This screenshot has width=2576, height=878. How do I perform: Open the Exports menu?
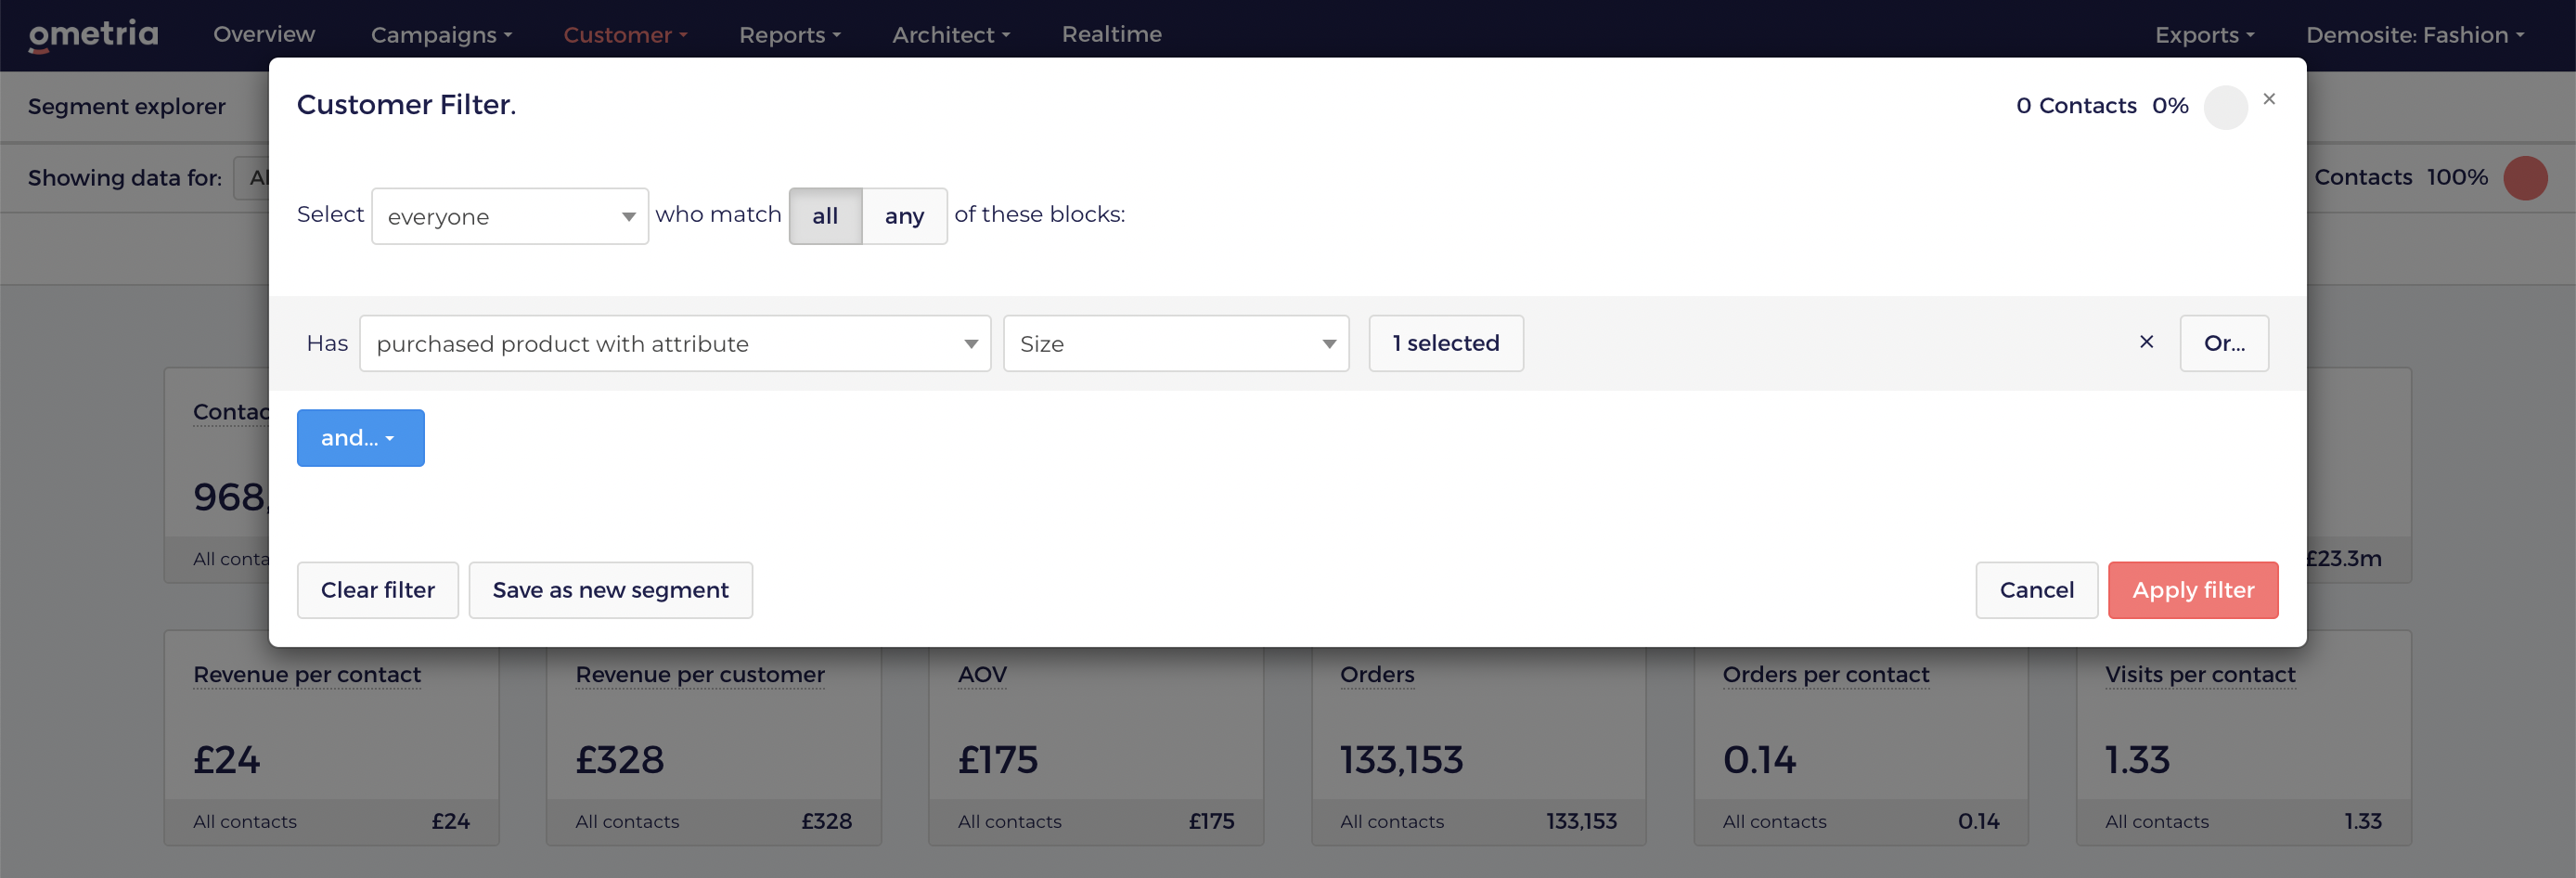(2204, 35)
